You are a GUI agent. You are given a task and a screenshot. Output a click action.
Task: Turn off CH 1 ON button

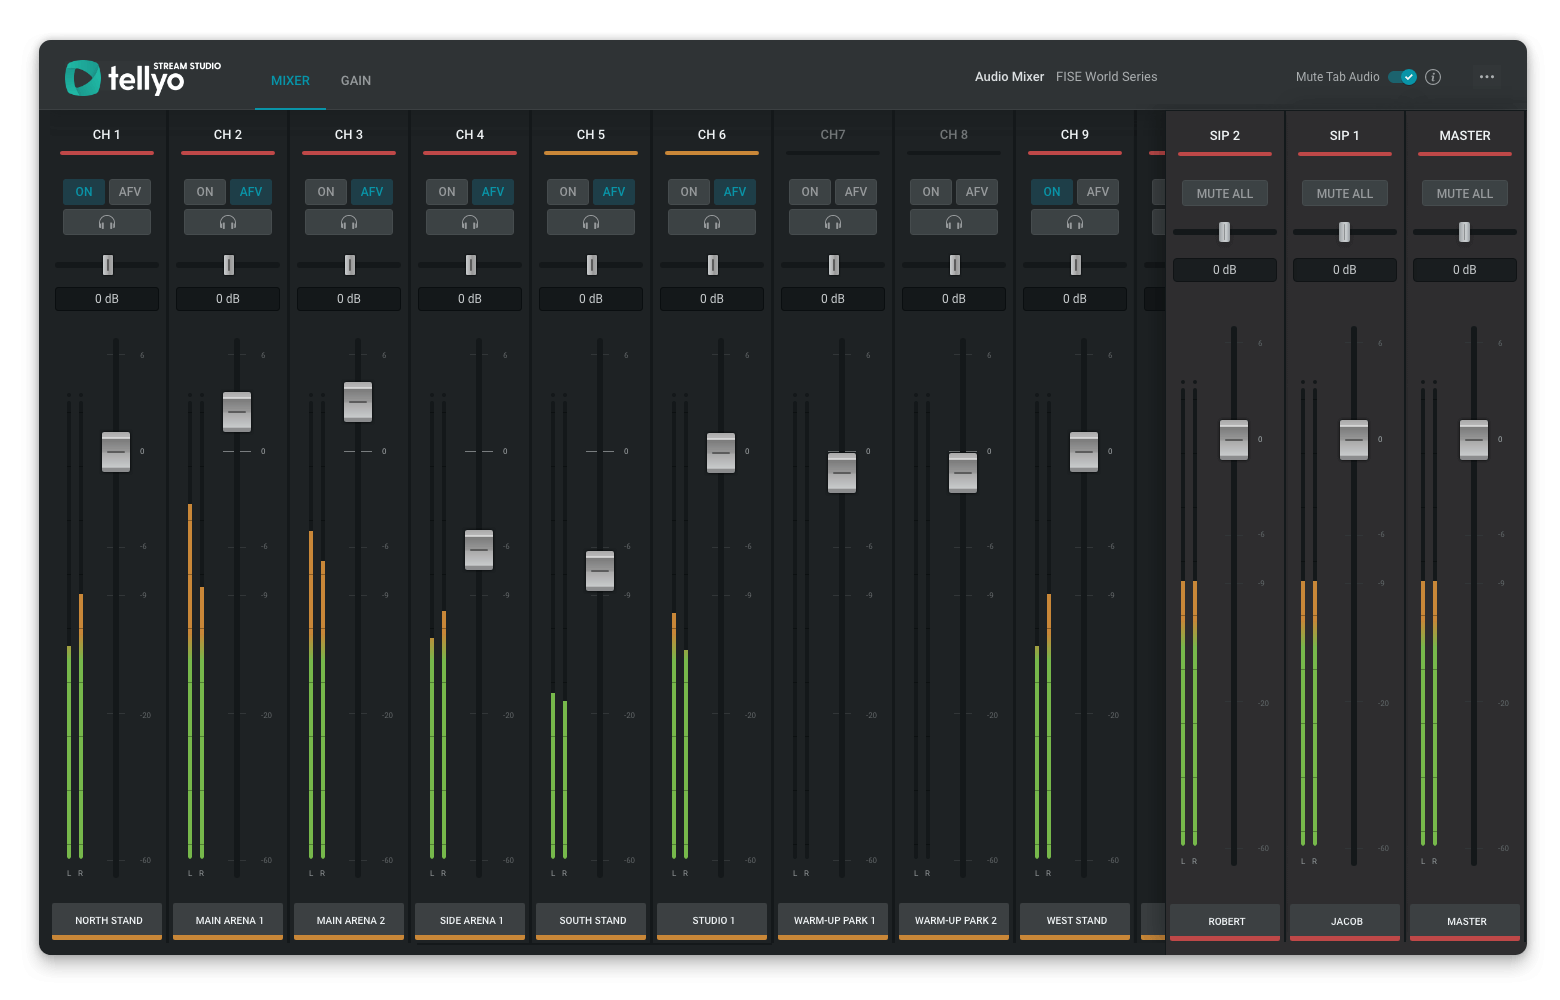point(84,192)
